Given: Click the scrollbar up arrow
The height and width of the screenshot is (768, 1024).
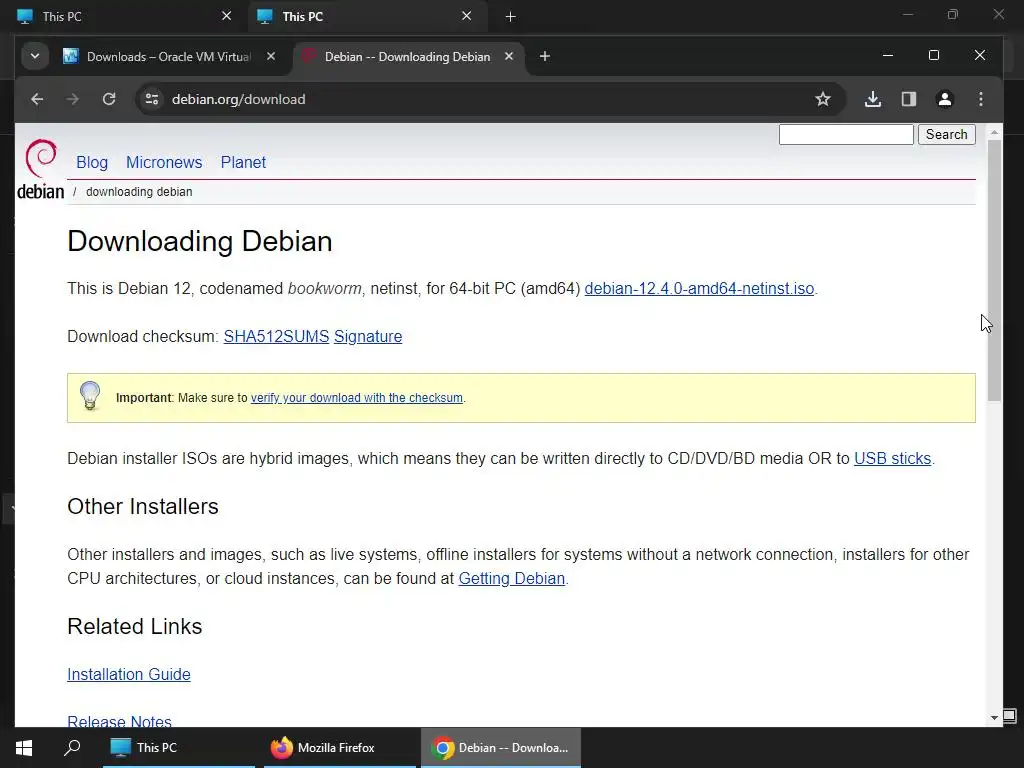Looking at the screenshot, I should [x=994, y=133].
